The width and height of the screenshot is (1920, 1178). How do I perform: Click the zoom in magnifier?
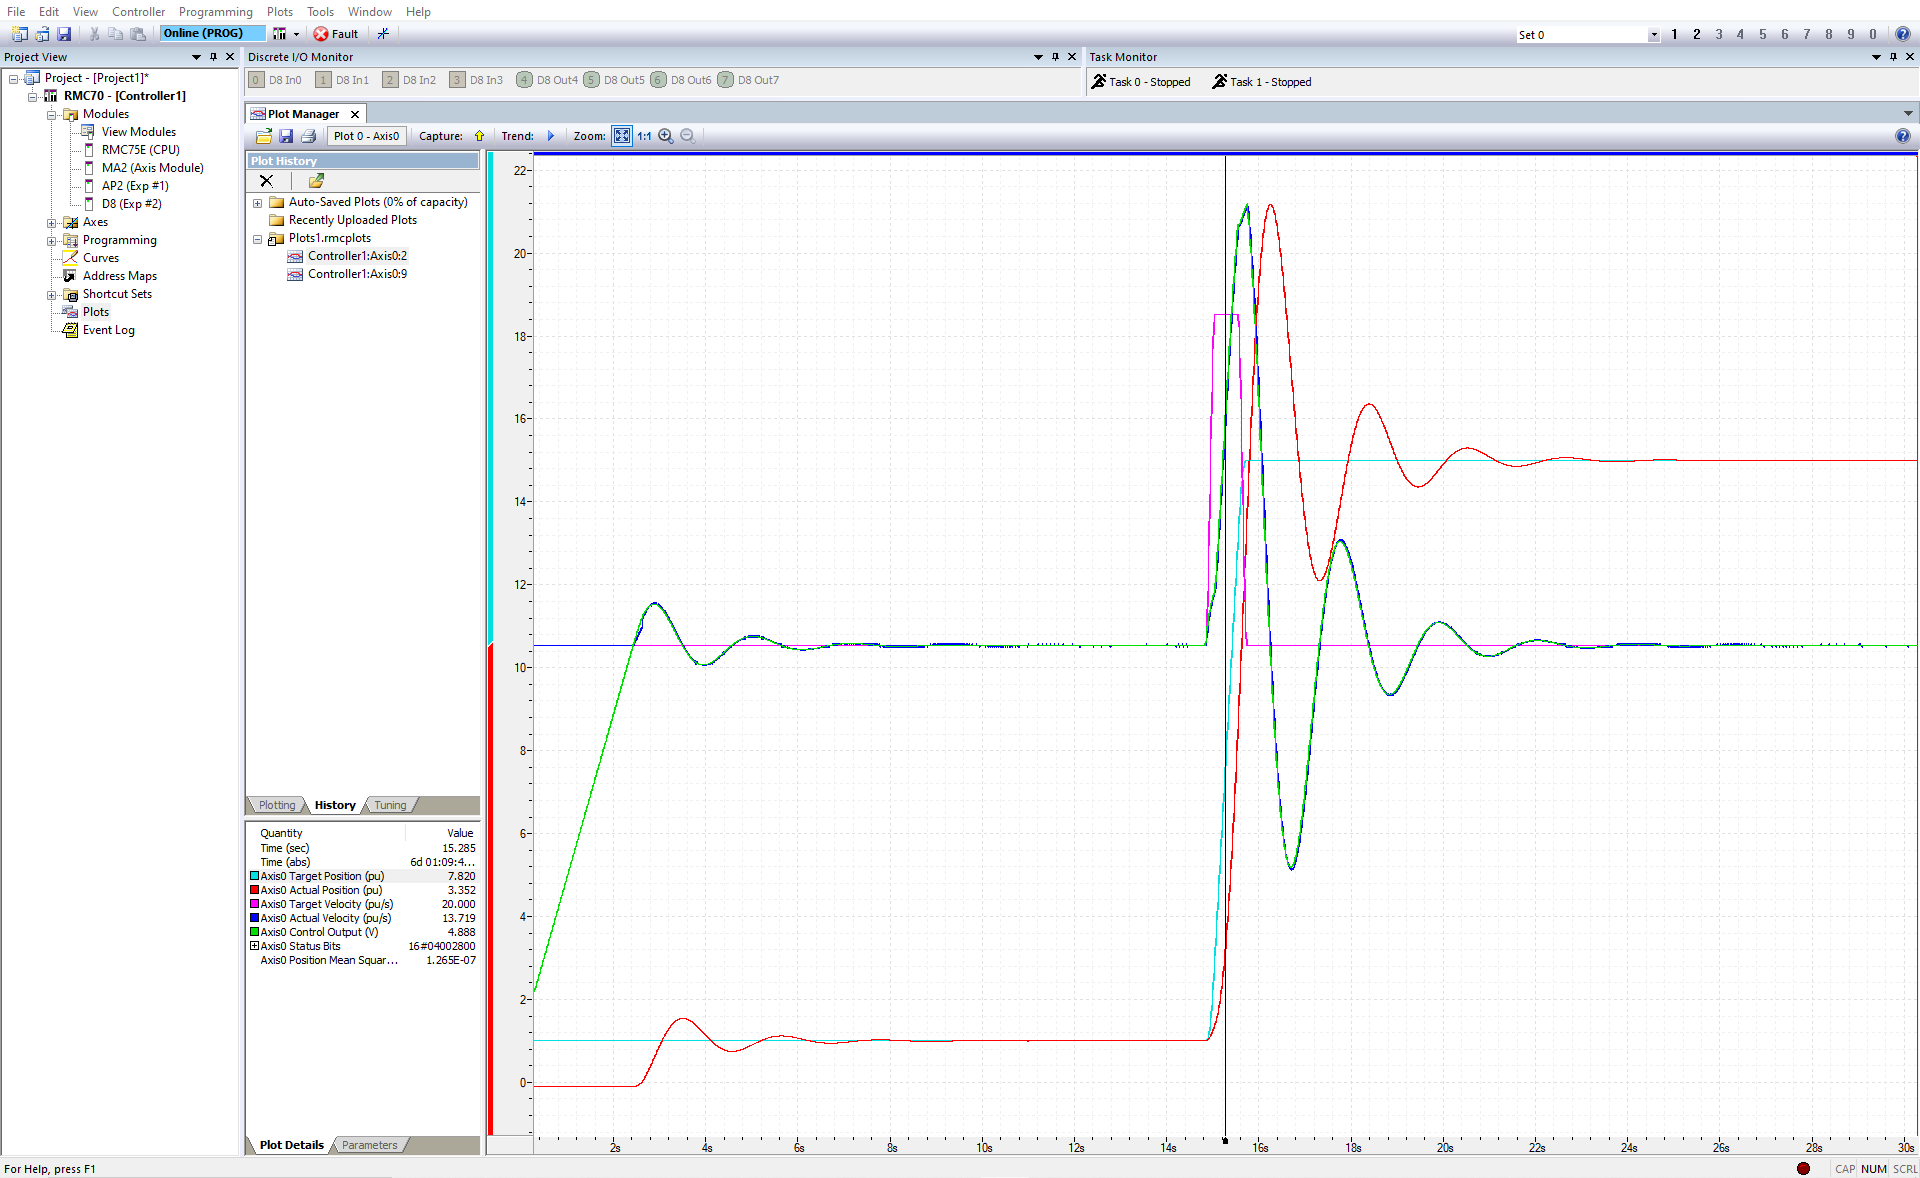[x=666, y=136]
